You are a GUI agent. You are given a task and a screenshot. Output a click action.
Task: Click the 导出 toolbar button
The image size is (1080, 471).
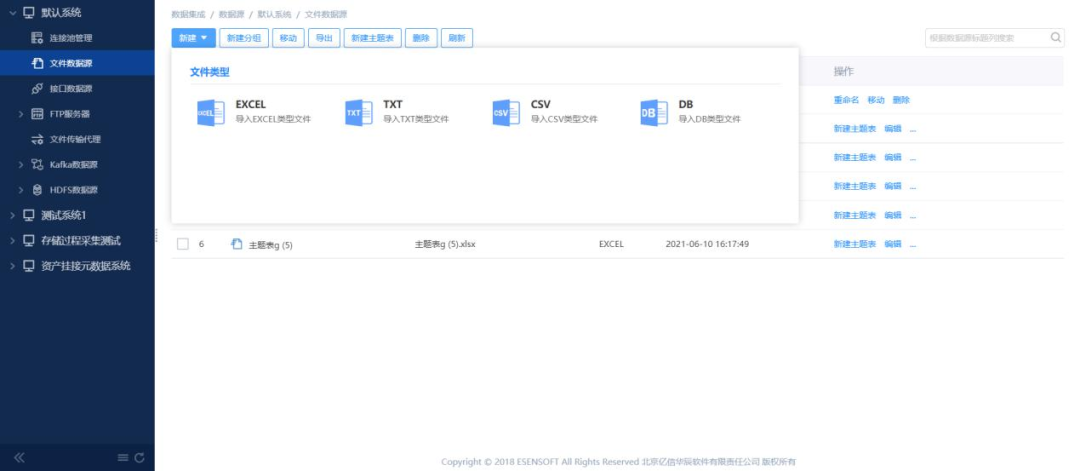coord(323,38)
